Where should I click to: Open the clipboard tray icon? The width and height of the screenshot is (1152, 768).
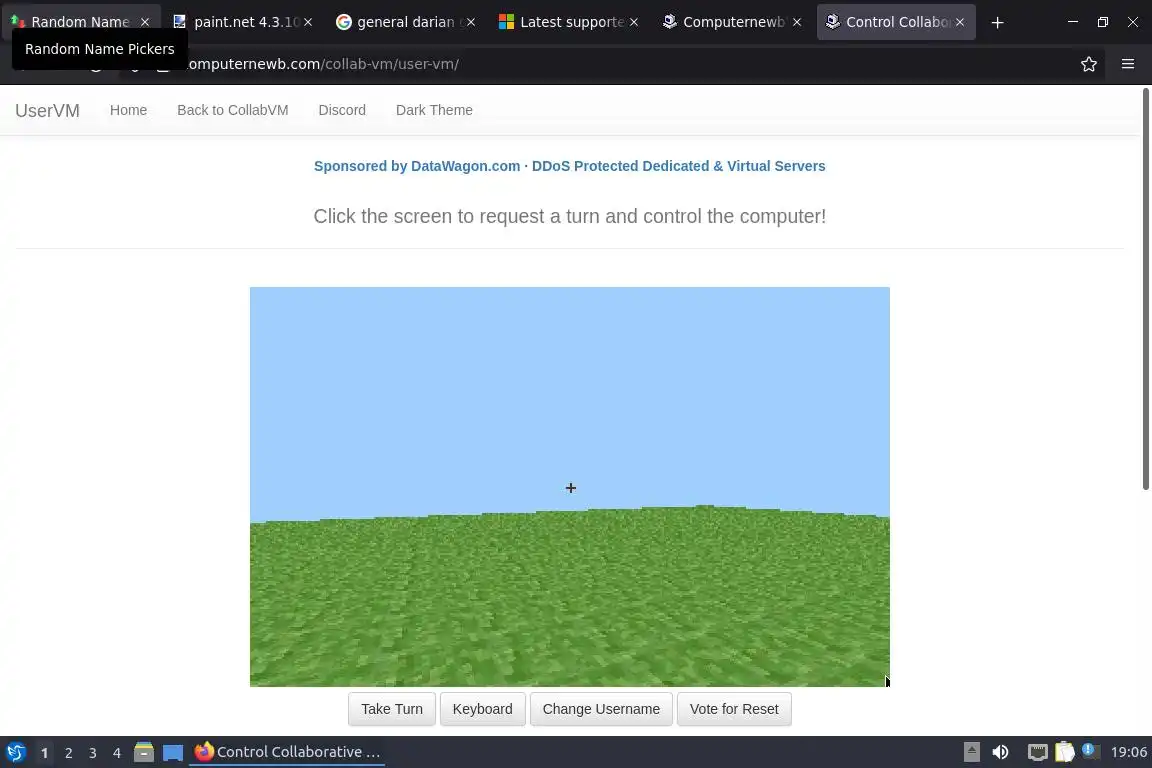click(x=1065, y=752)
